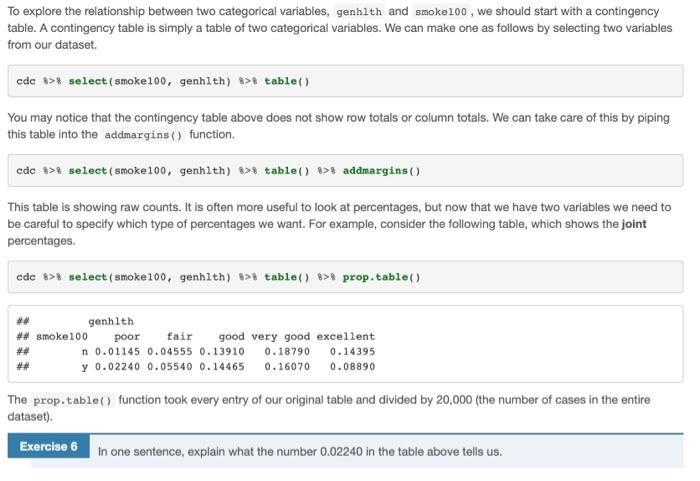This screenshot has width=700, height=481.
Task: Click the table value 0.08890
Action: point(352,367)
